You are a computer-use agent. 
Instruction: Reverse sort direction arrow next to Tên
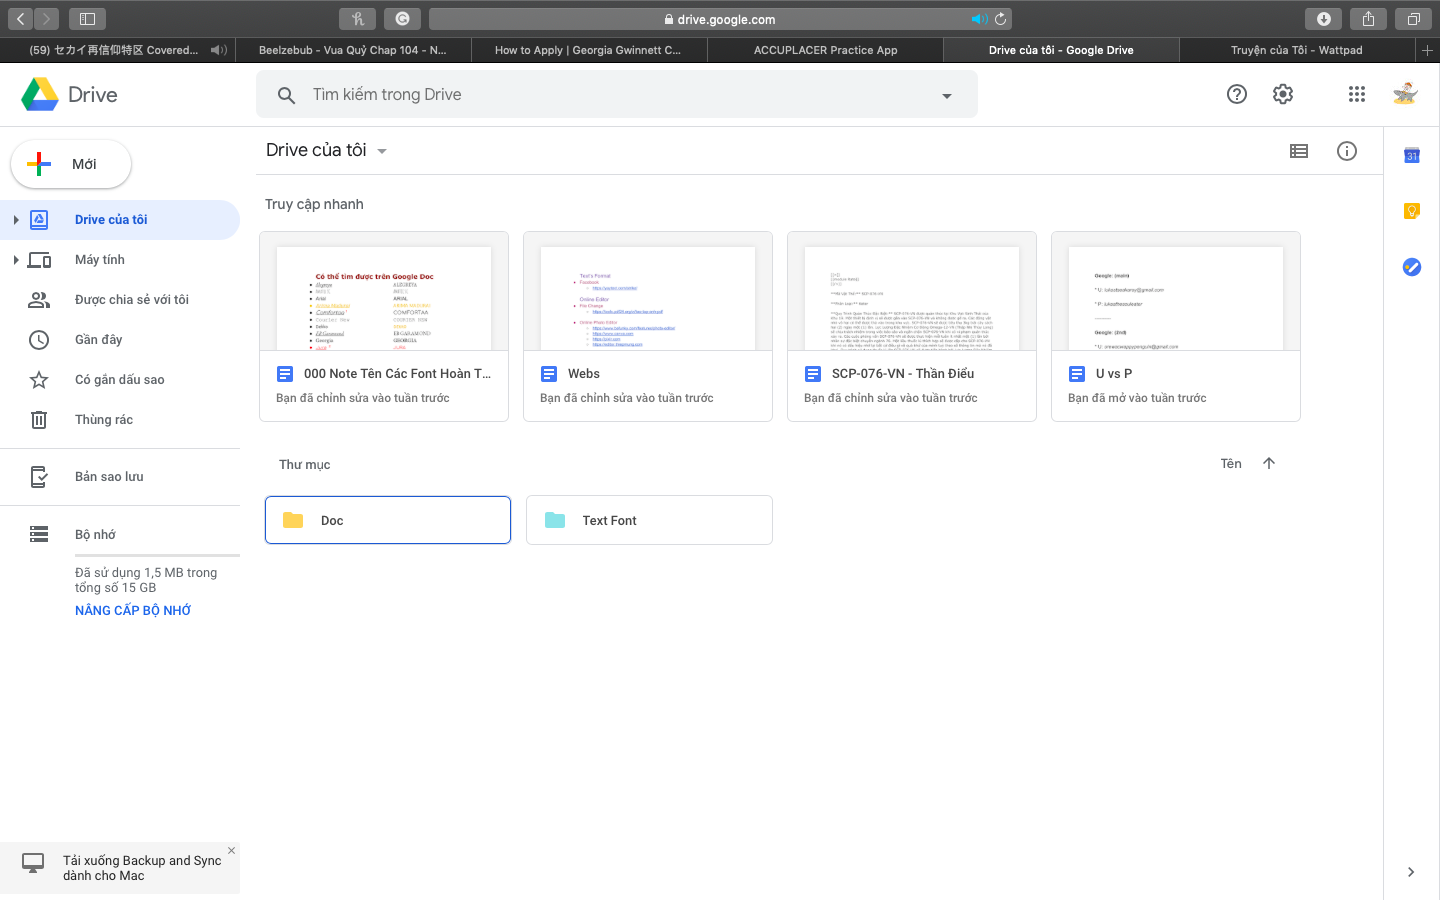point(1269,463)
